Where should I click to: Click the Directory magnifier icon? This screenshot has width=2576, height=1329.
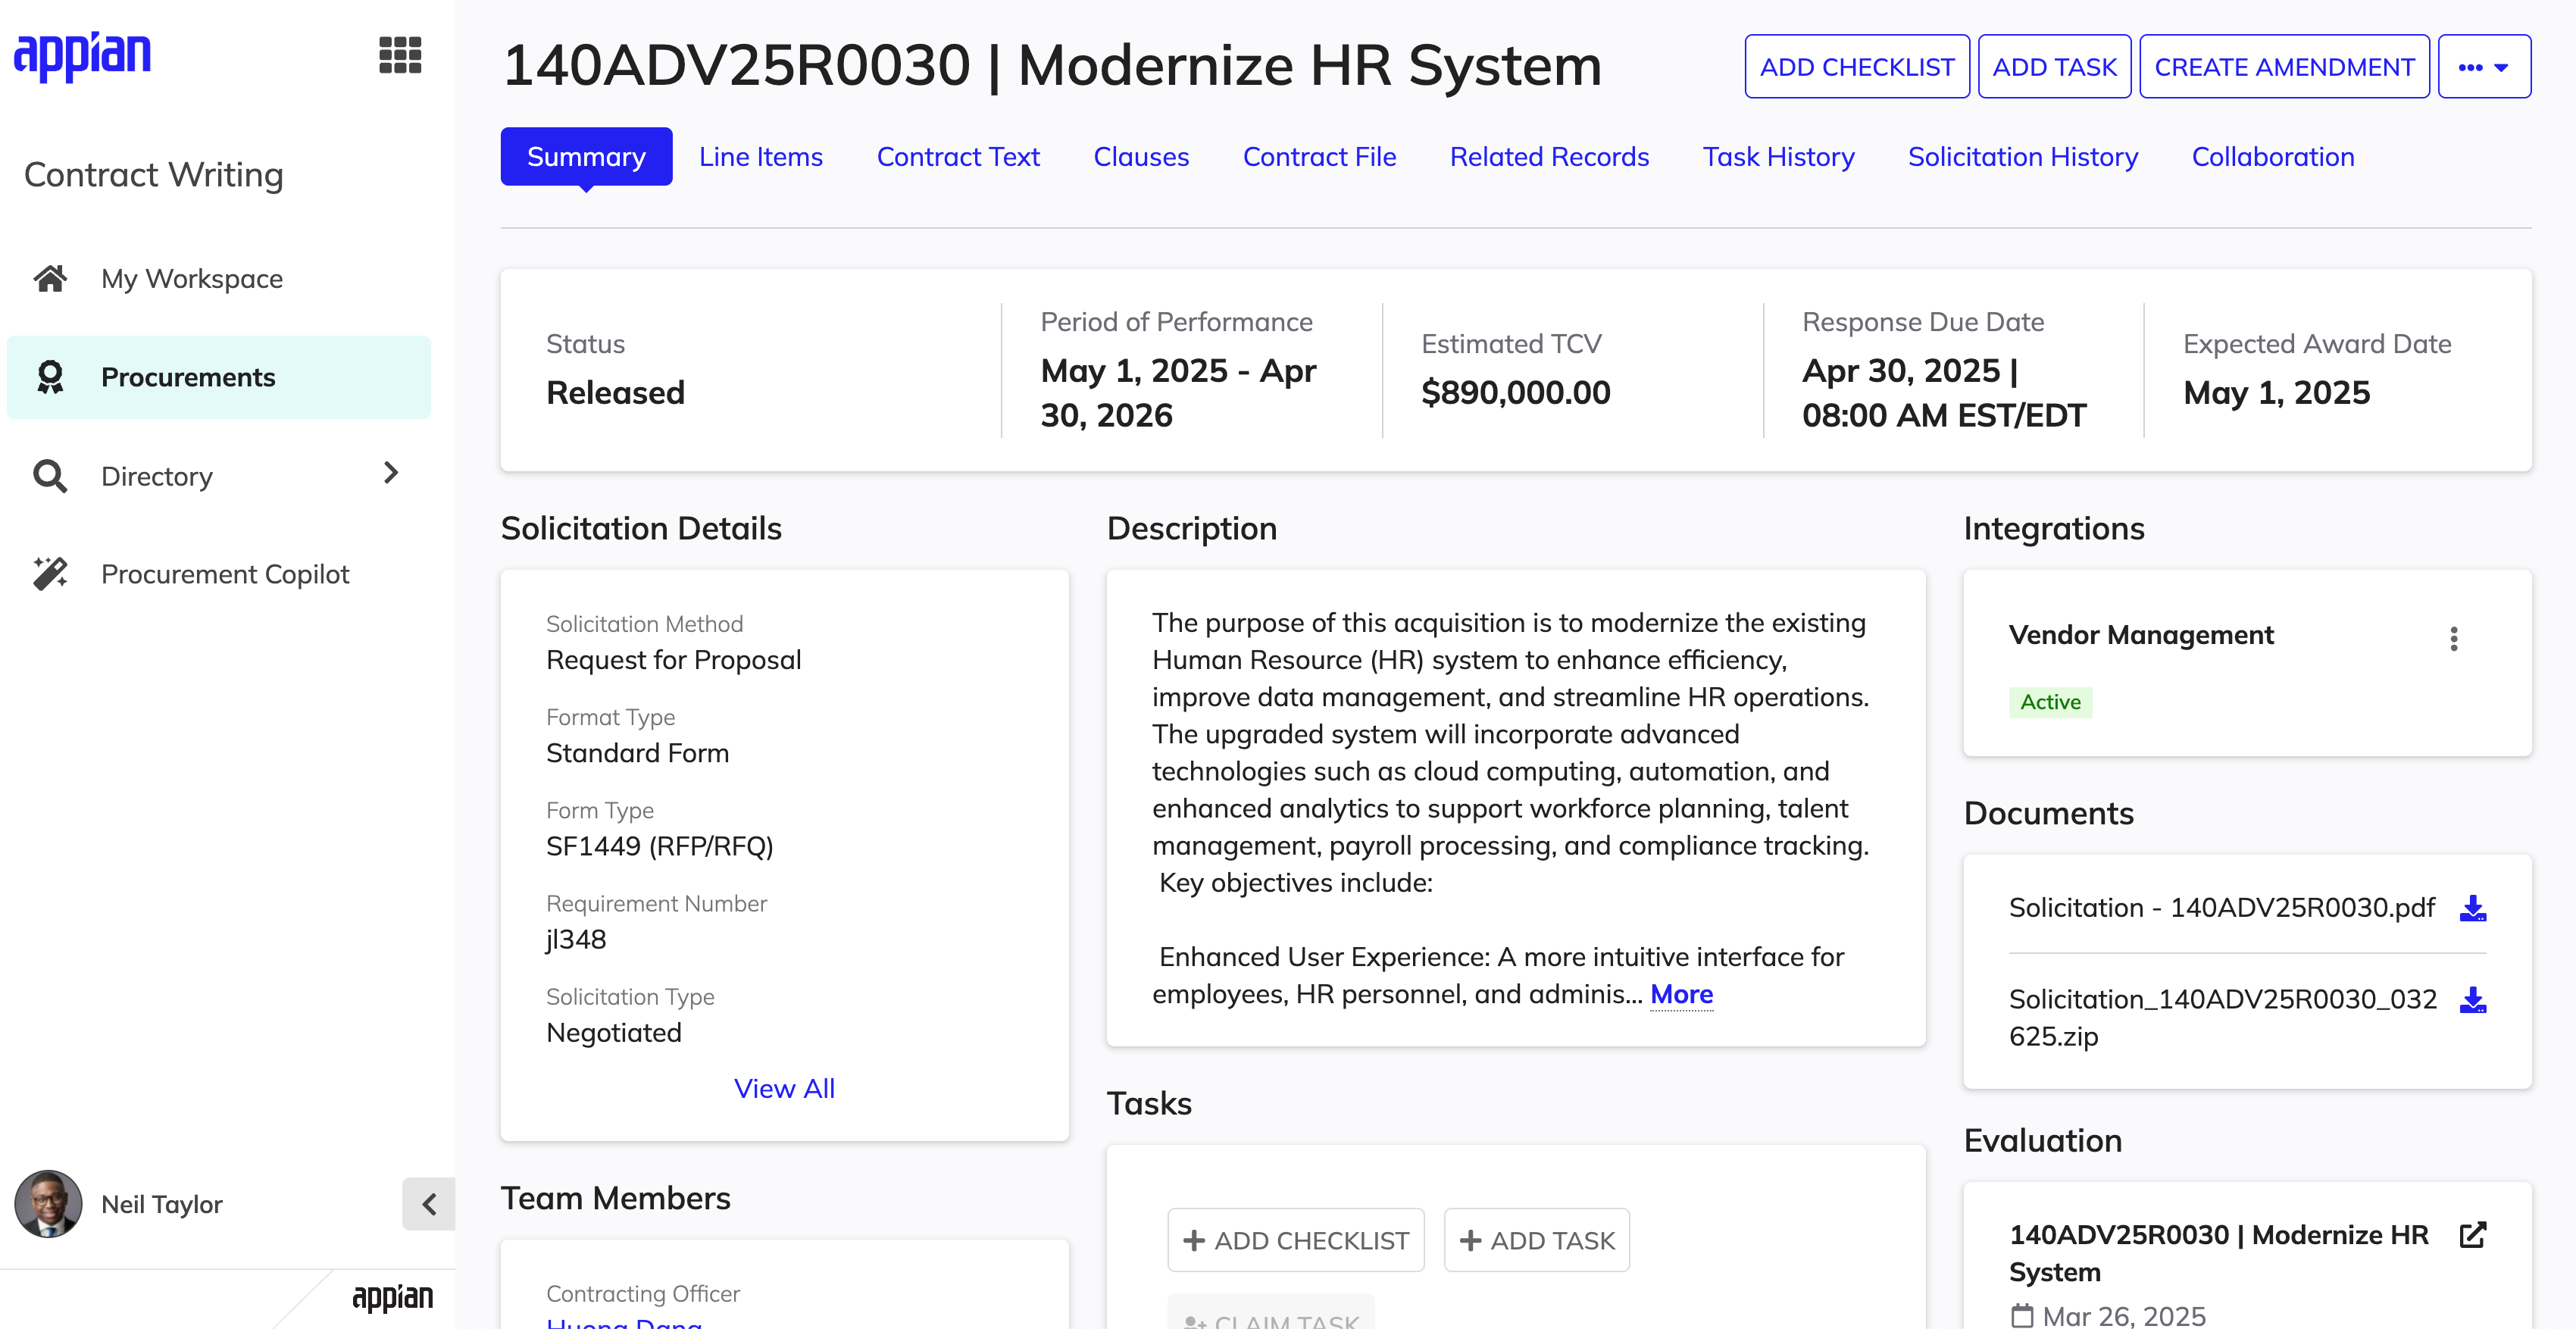click(50, 476)
